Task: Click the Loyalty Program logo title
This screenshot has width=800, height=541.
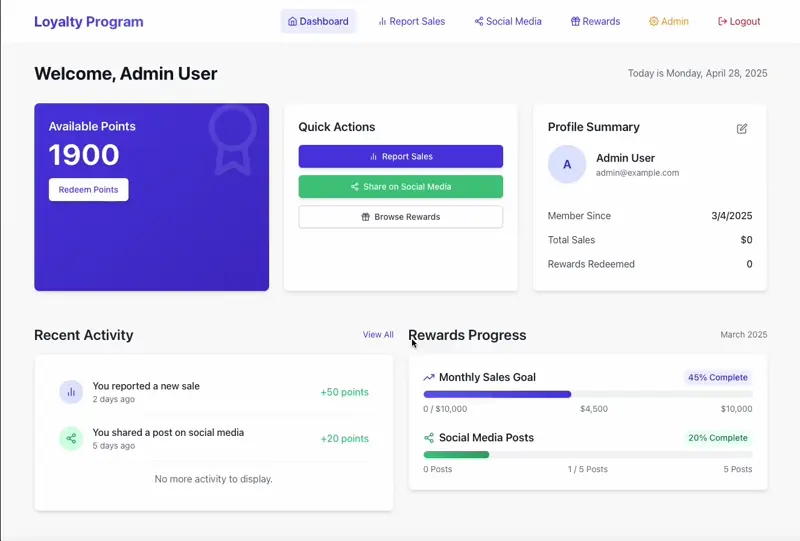Action: coord(89,21)
